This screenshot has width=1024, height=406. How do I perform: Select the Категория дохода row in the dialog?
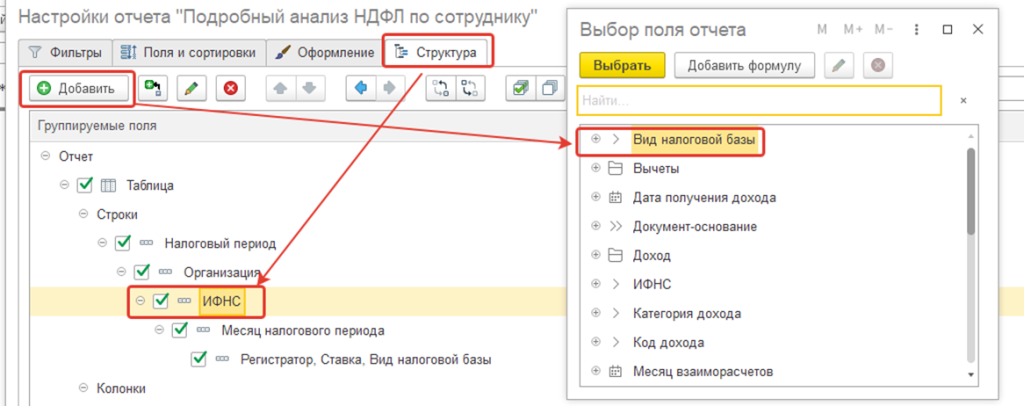771,313
